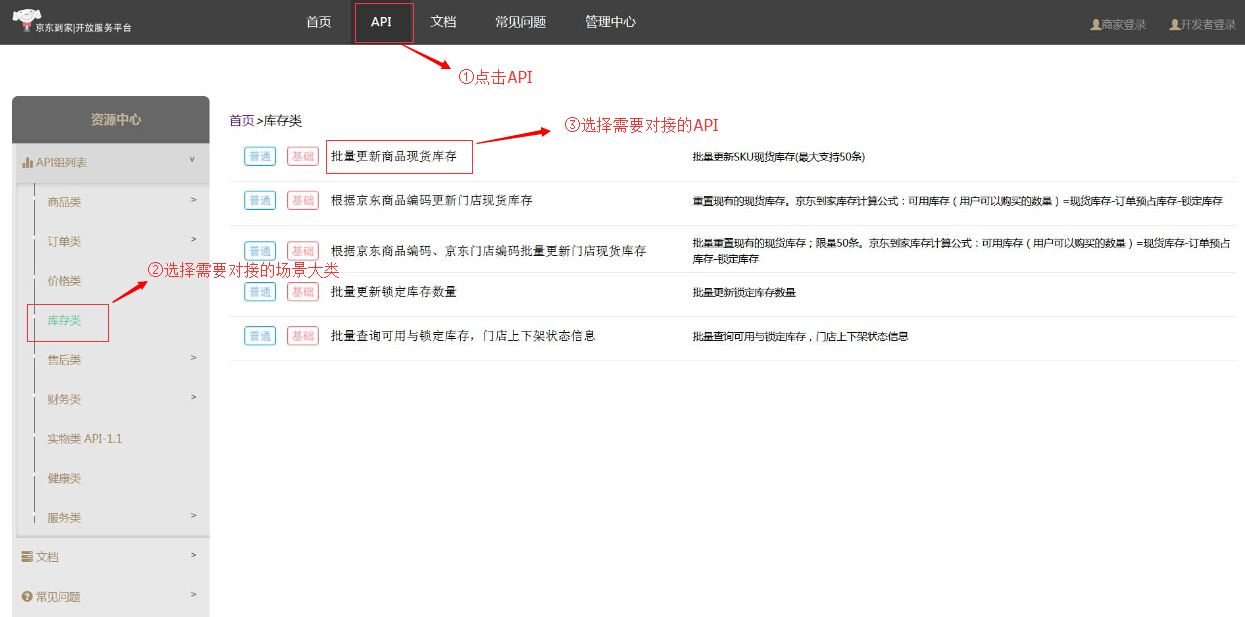Image resolution: width=1245 pixels, height=617 pixels.
Task: Click 基础 tag on 批量更新商品现货库存 row
Action: pyautogui.click(x=303, y=156)
